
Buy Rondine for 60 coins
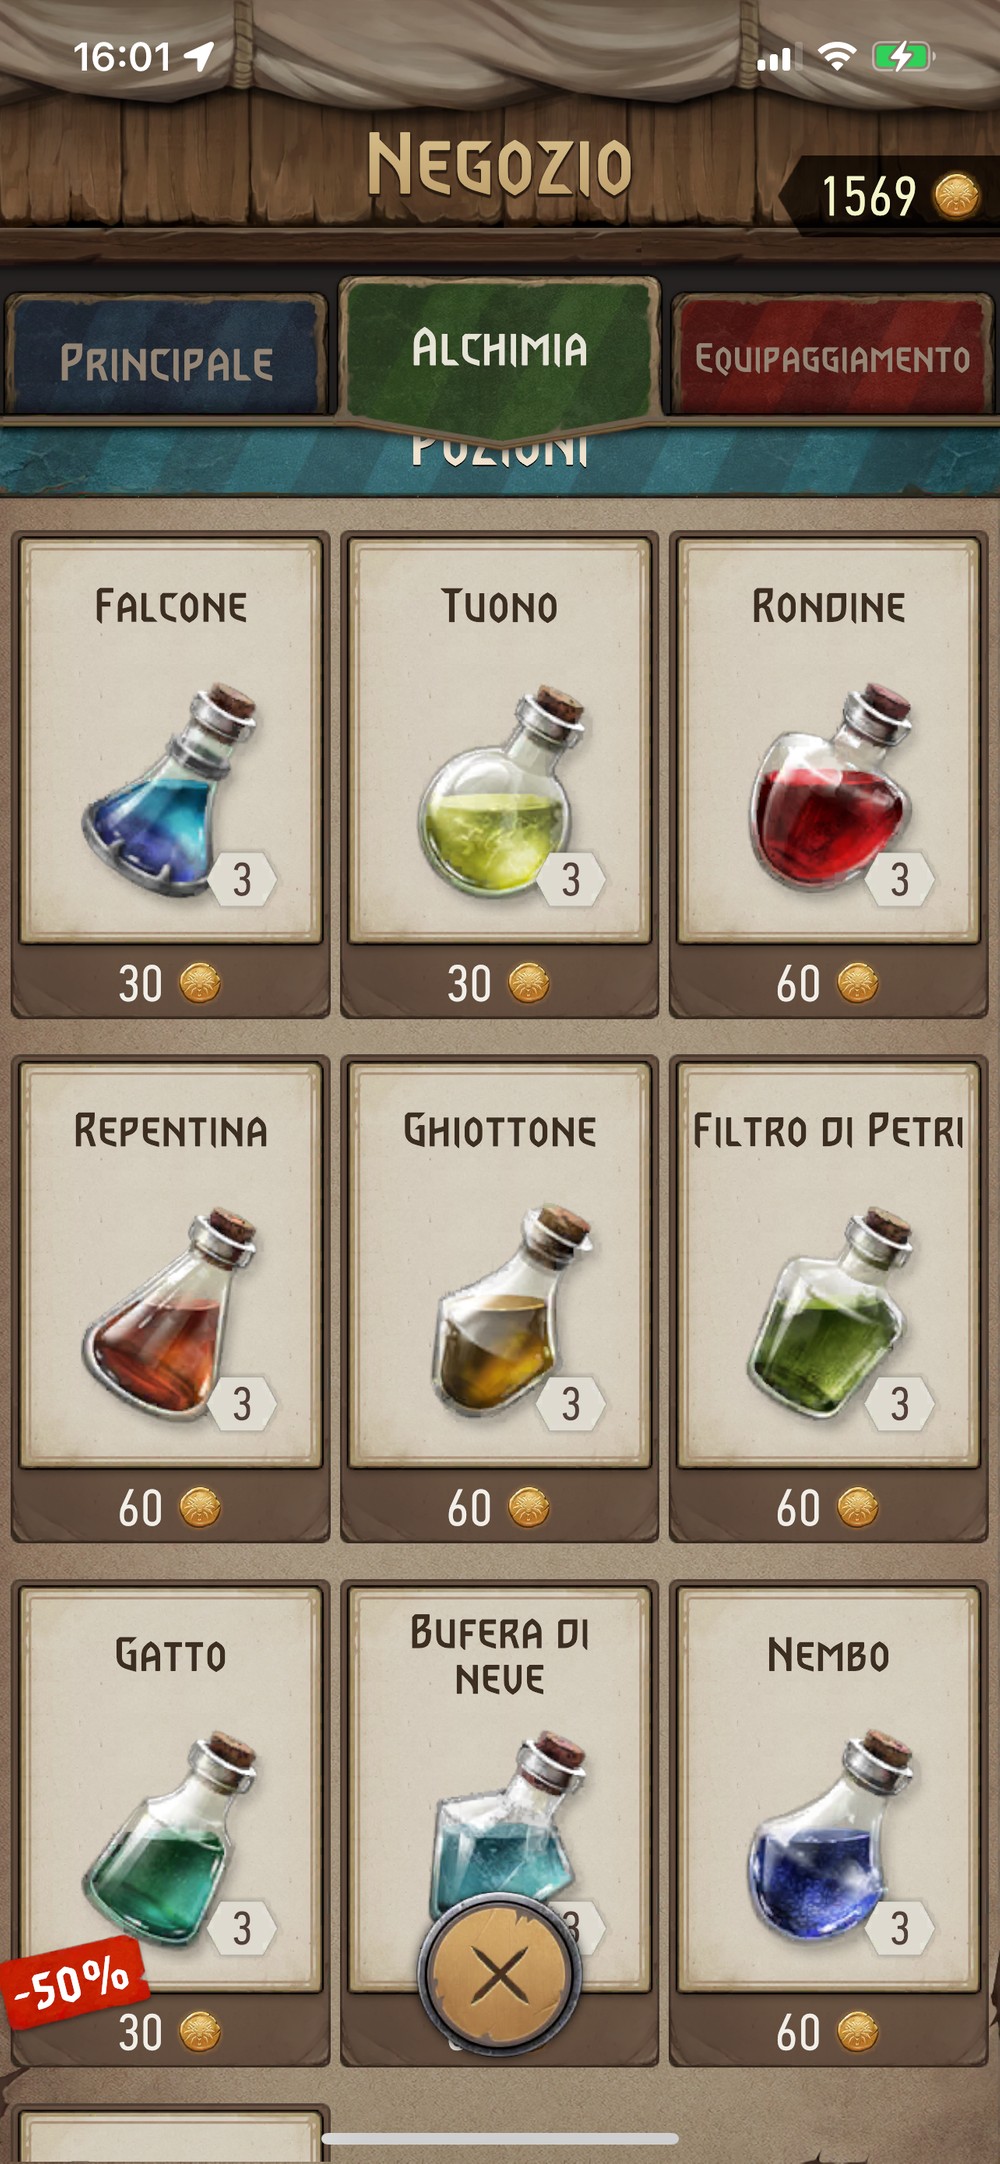828,983
